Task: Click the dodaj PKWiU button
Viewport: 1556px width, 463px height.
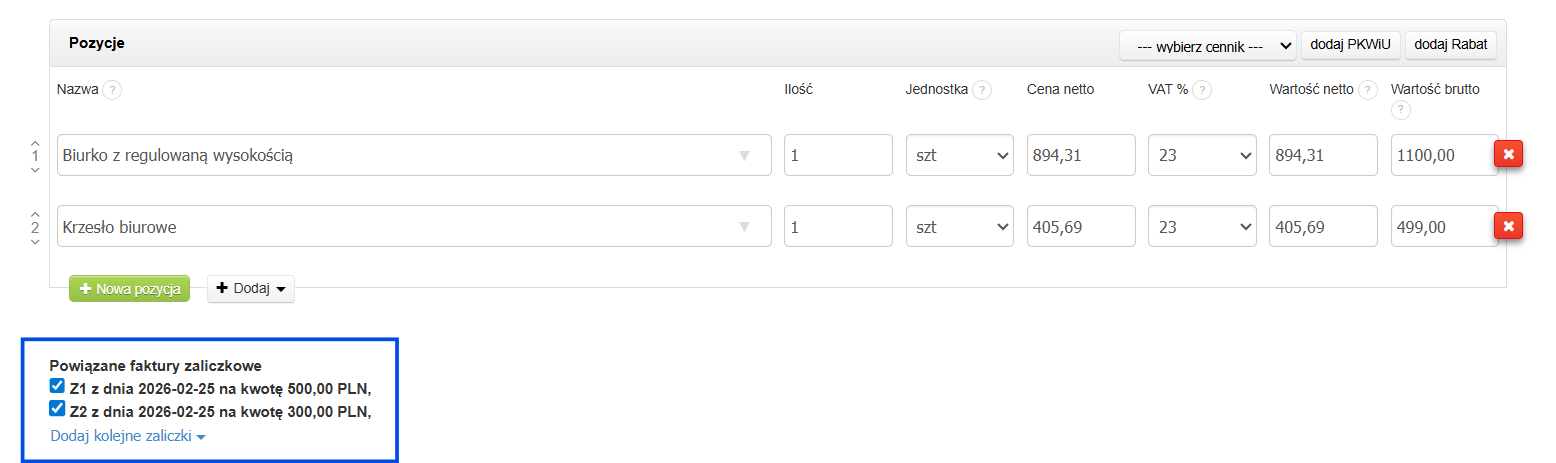Action: (x=1351, y=45)
